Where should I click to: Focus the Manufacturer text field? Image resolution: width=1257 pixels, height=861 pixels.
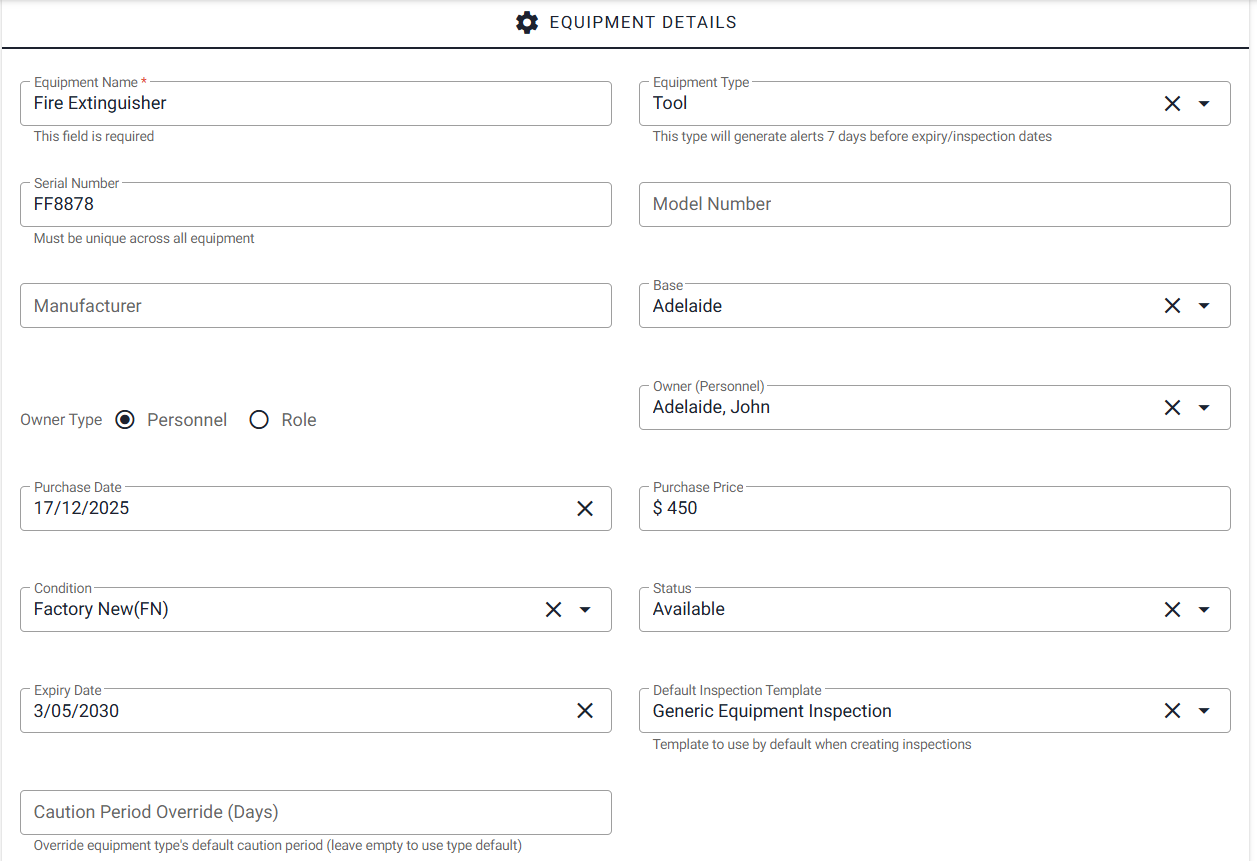[x=315, y=306]
